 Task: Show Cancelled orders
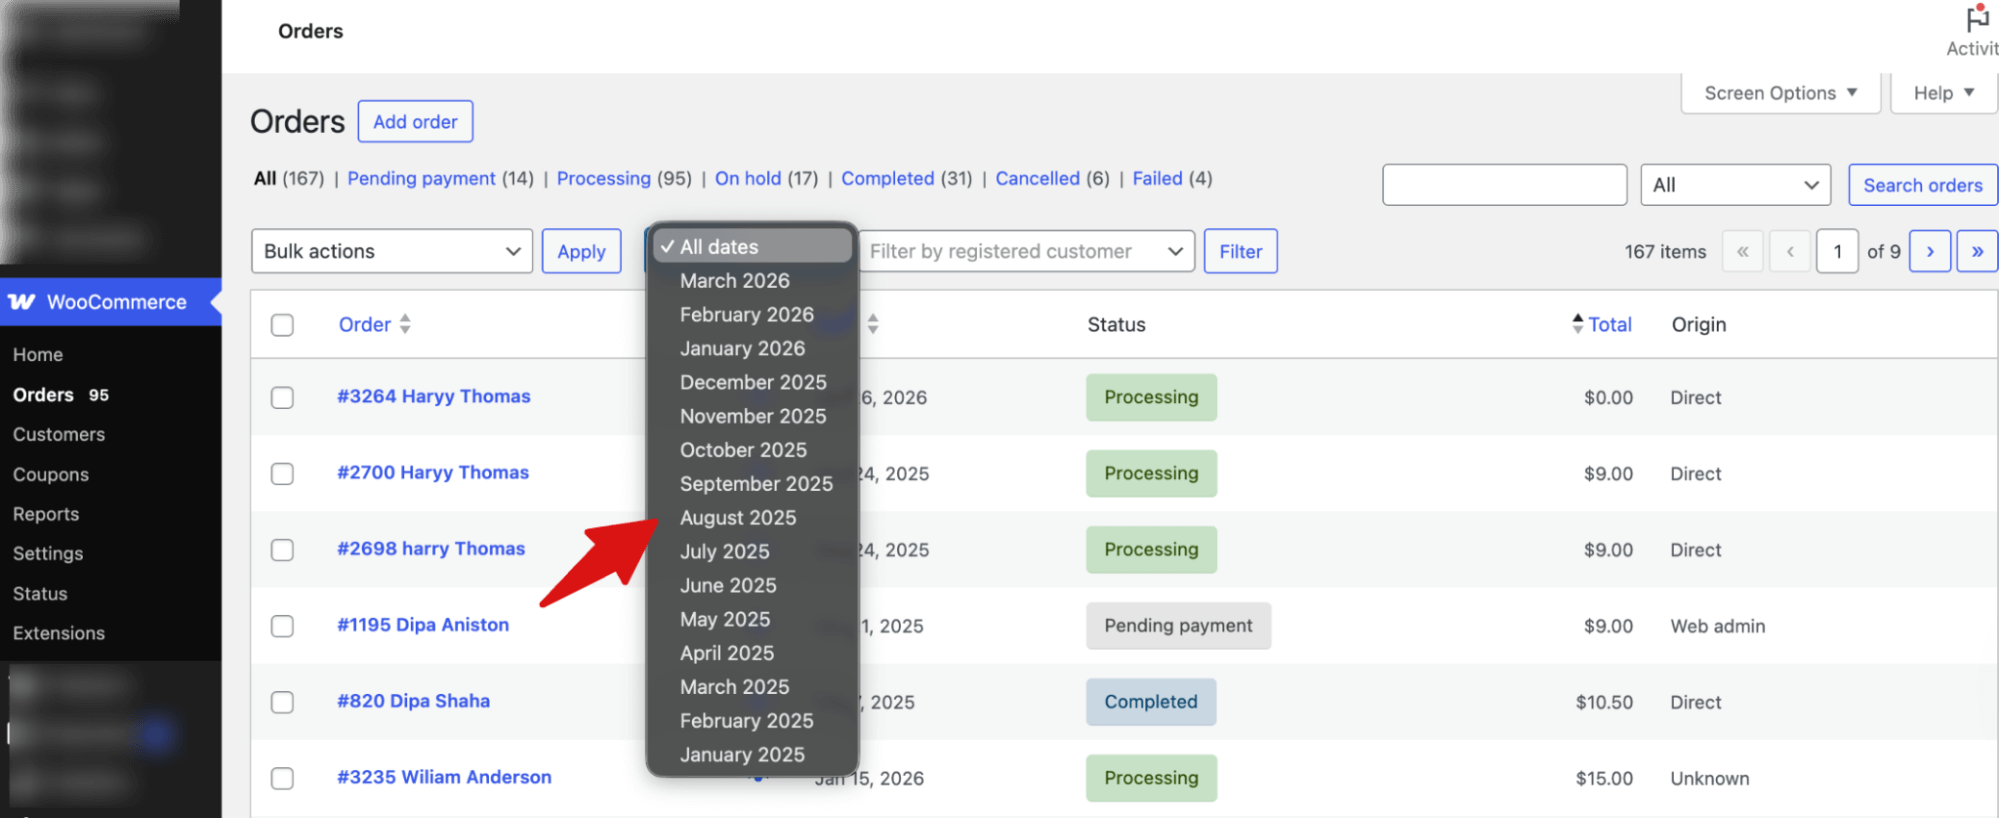[x=1037, y=178]
